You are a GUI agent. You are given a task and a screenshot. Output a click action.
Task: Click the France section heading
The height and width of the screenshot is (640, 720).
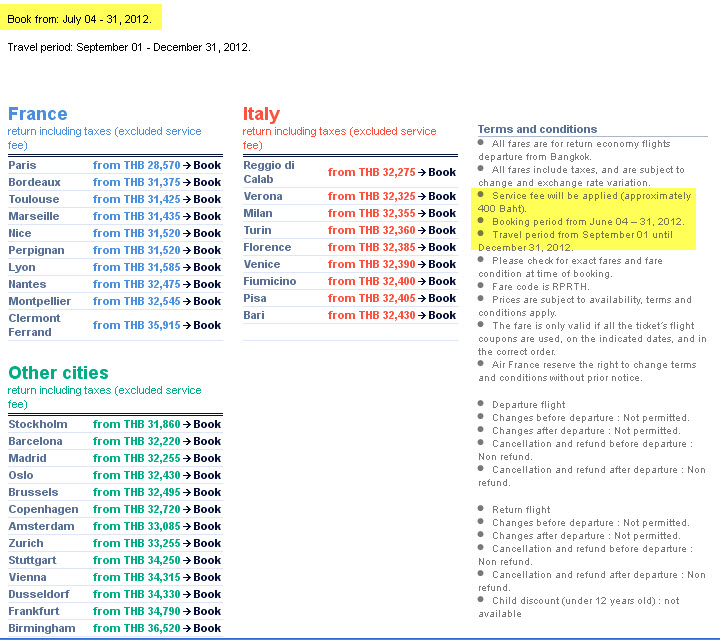pyautogui.click(x=38, y=114)
